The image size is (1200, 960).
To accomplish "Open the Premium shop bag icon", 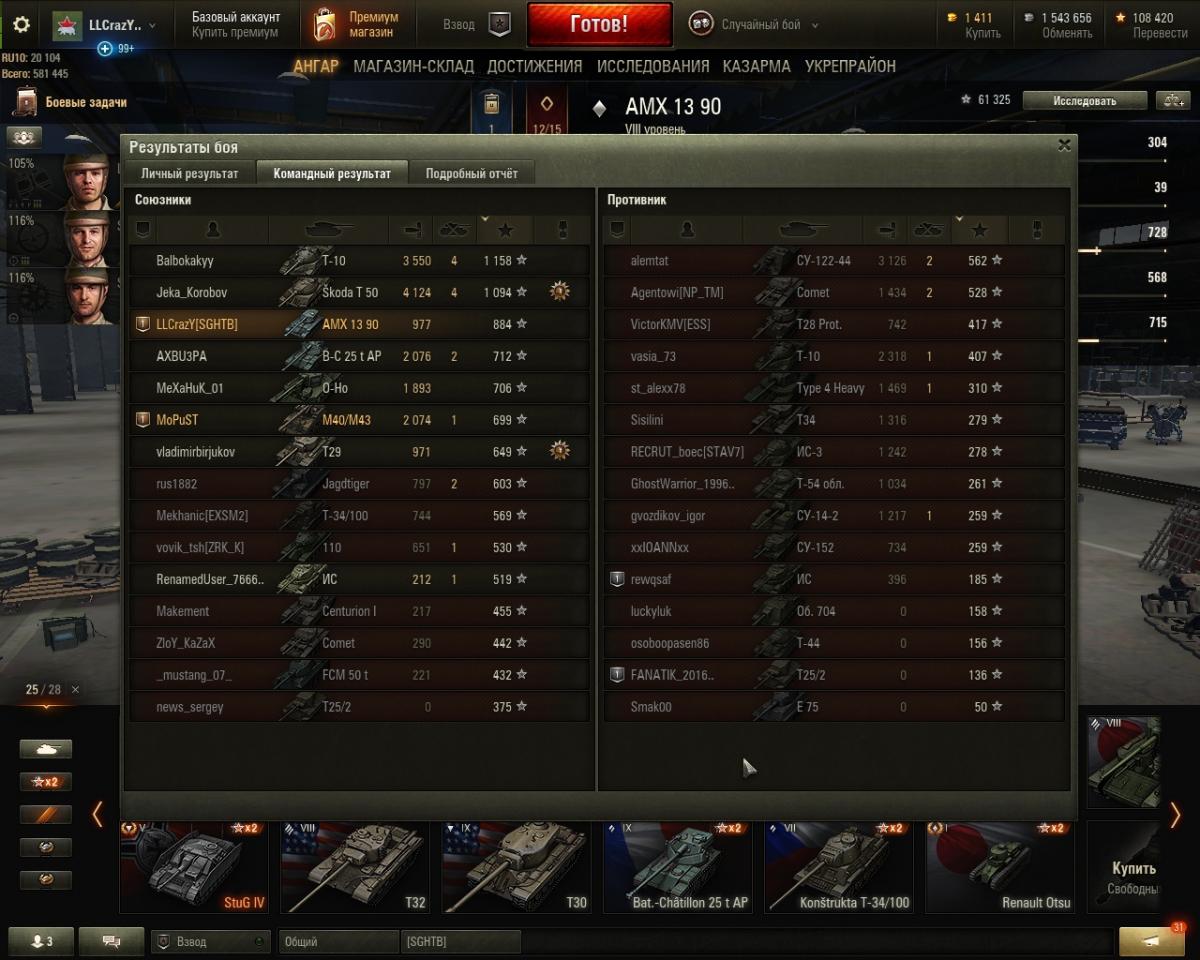I will (325, 25).
